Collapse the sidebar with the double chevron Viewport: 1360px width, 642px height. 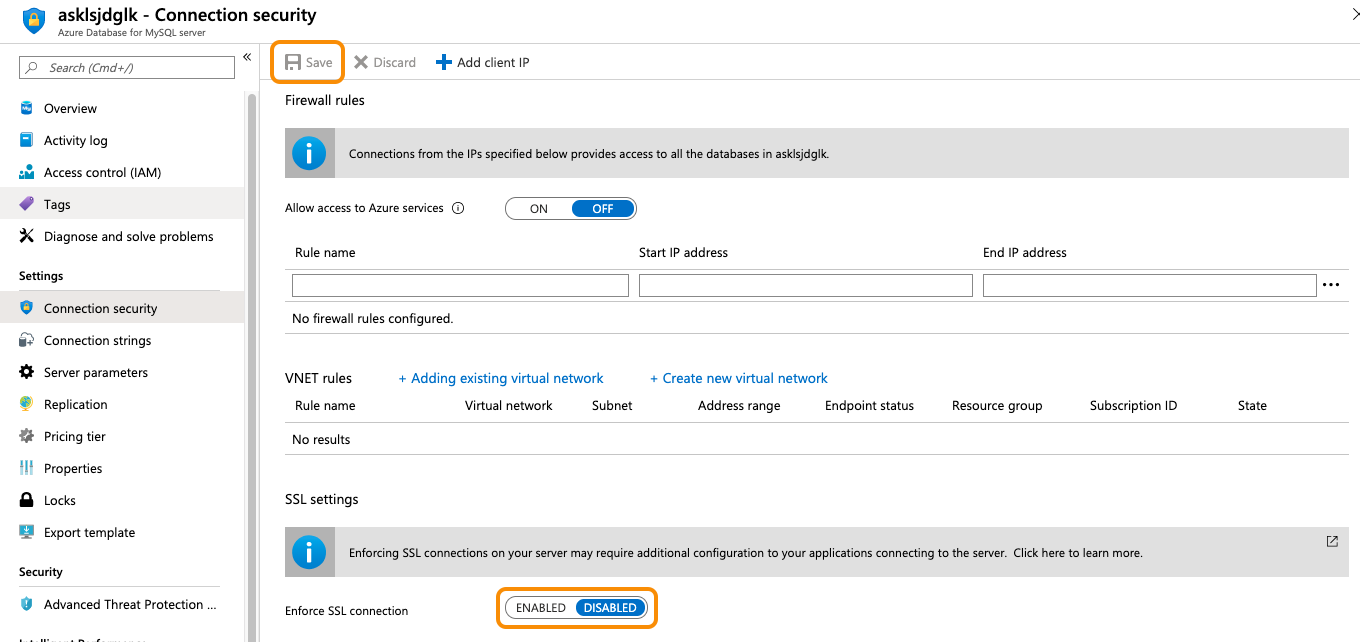pyautogui.click(x=247, y=57)
